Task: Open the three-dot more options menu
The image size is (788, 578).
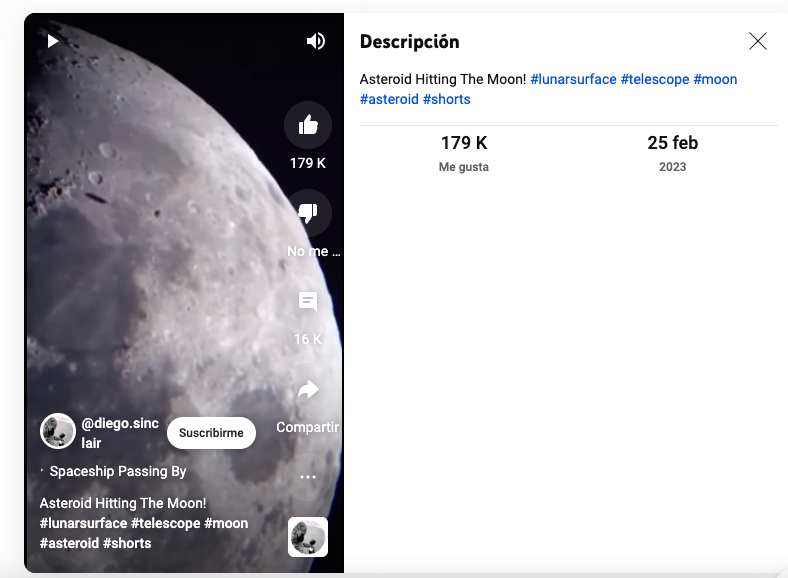Action: point(308,478)
